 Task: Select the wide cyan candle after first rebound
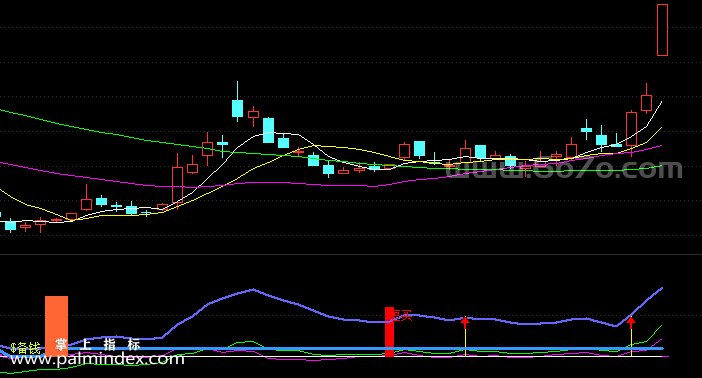pyautogui.click(x=268, y=130)
